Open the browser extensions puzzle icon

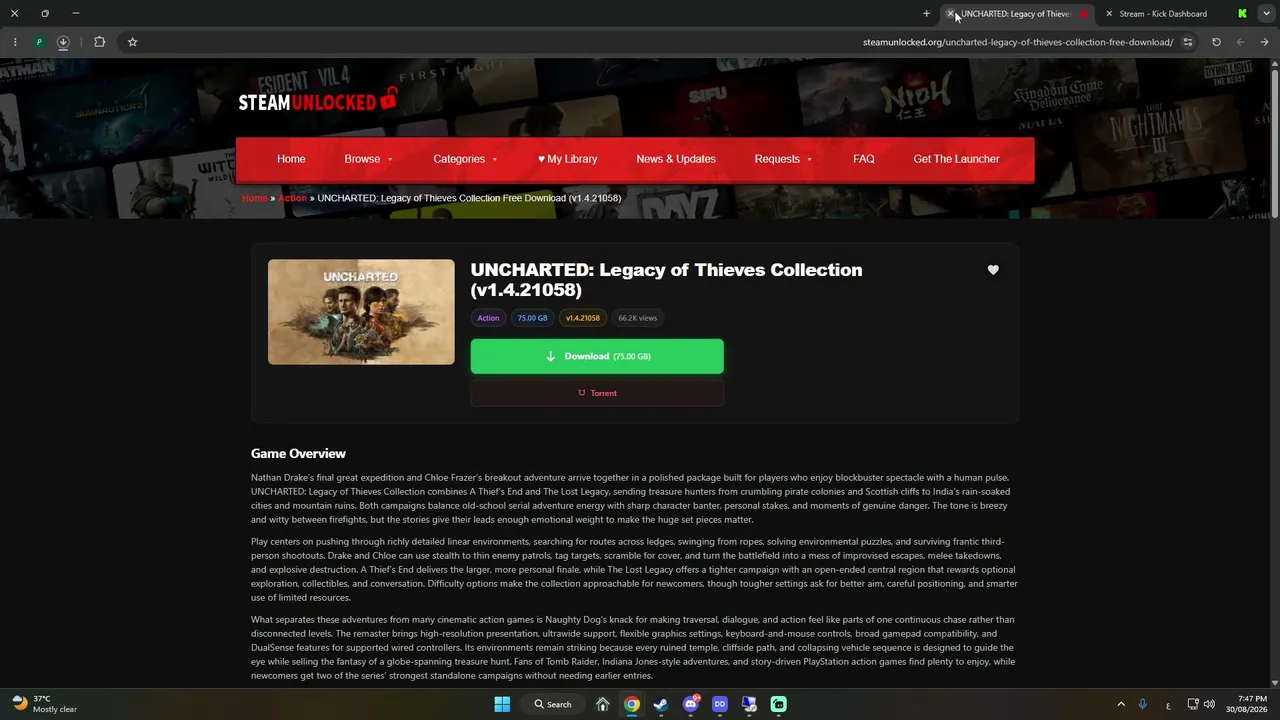tap(99, 42)
